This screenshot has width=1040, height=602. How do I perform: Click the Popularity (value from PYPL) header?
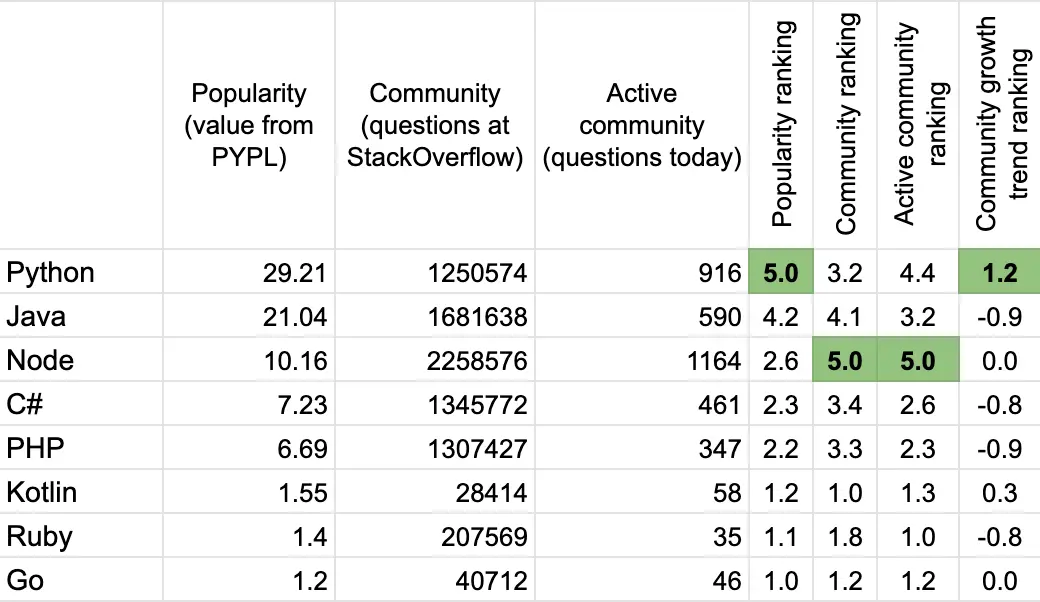tap(249, 125)
